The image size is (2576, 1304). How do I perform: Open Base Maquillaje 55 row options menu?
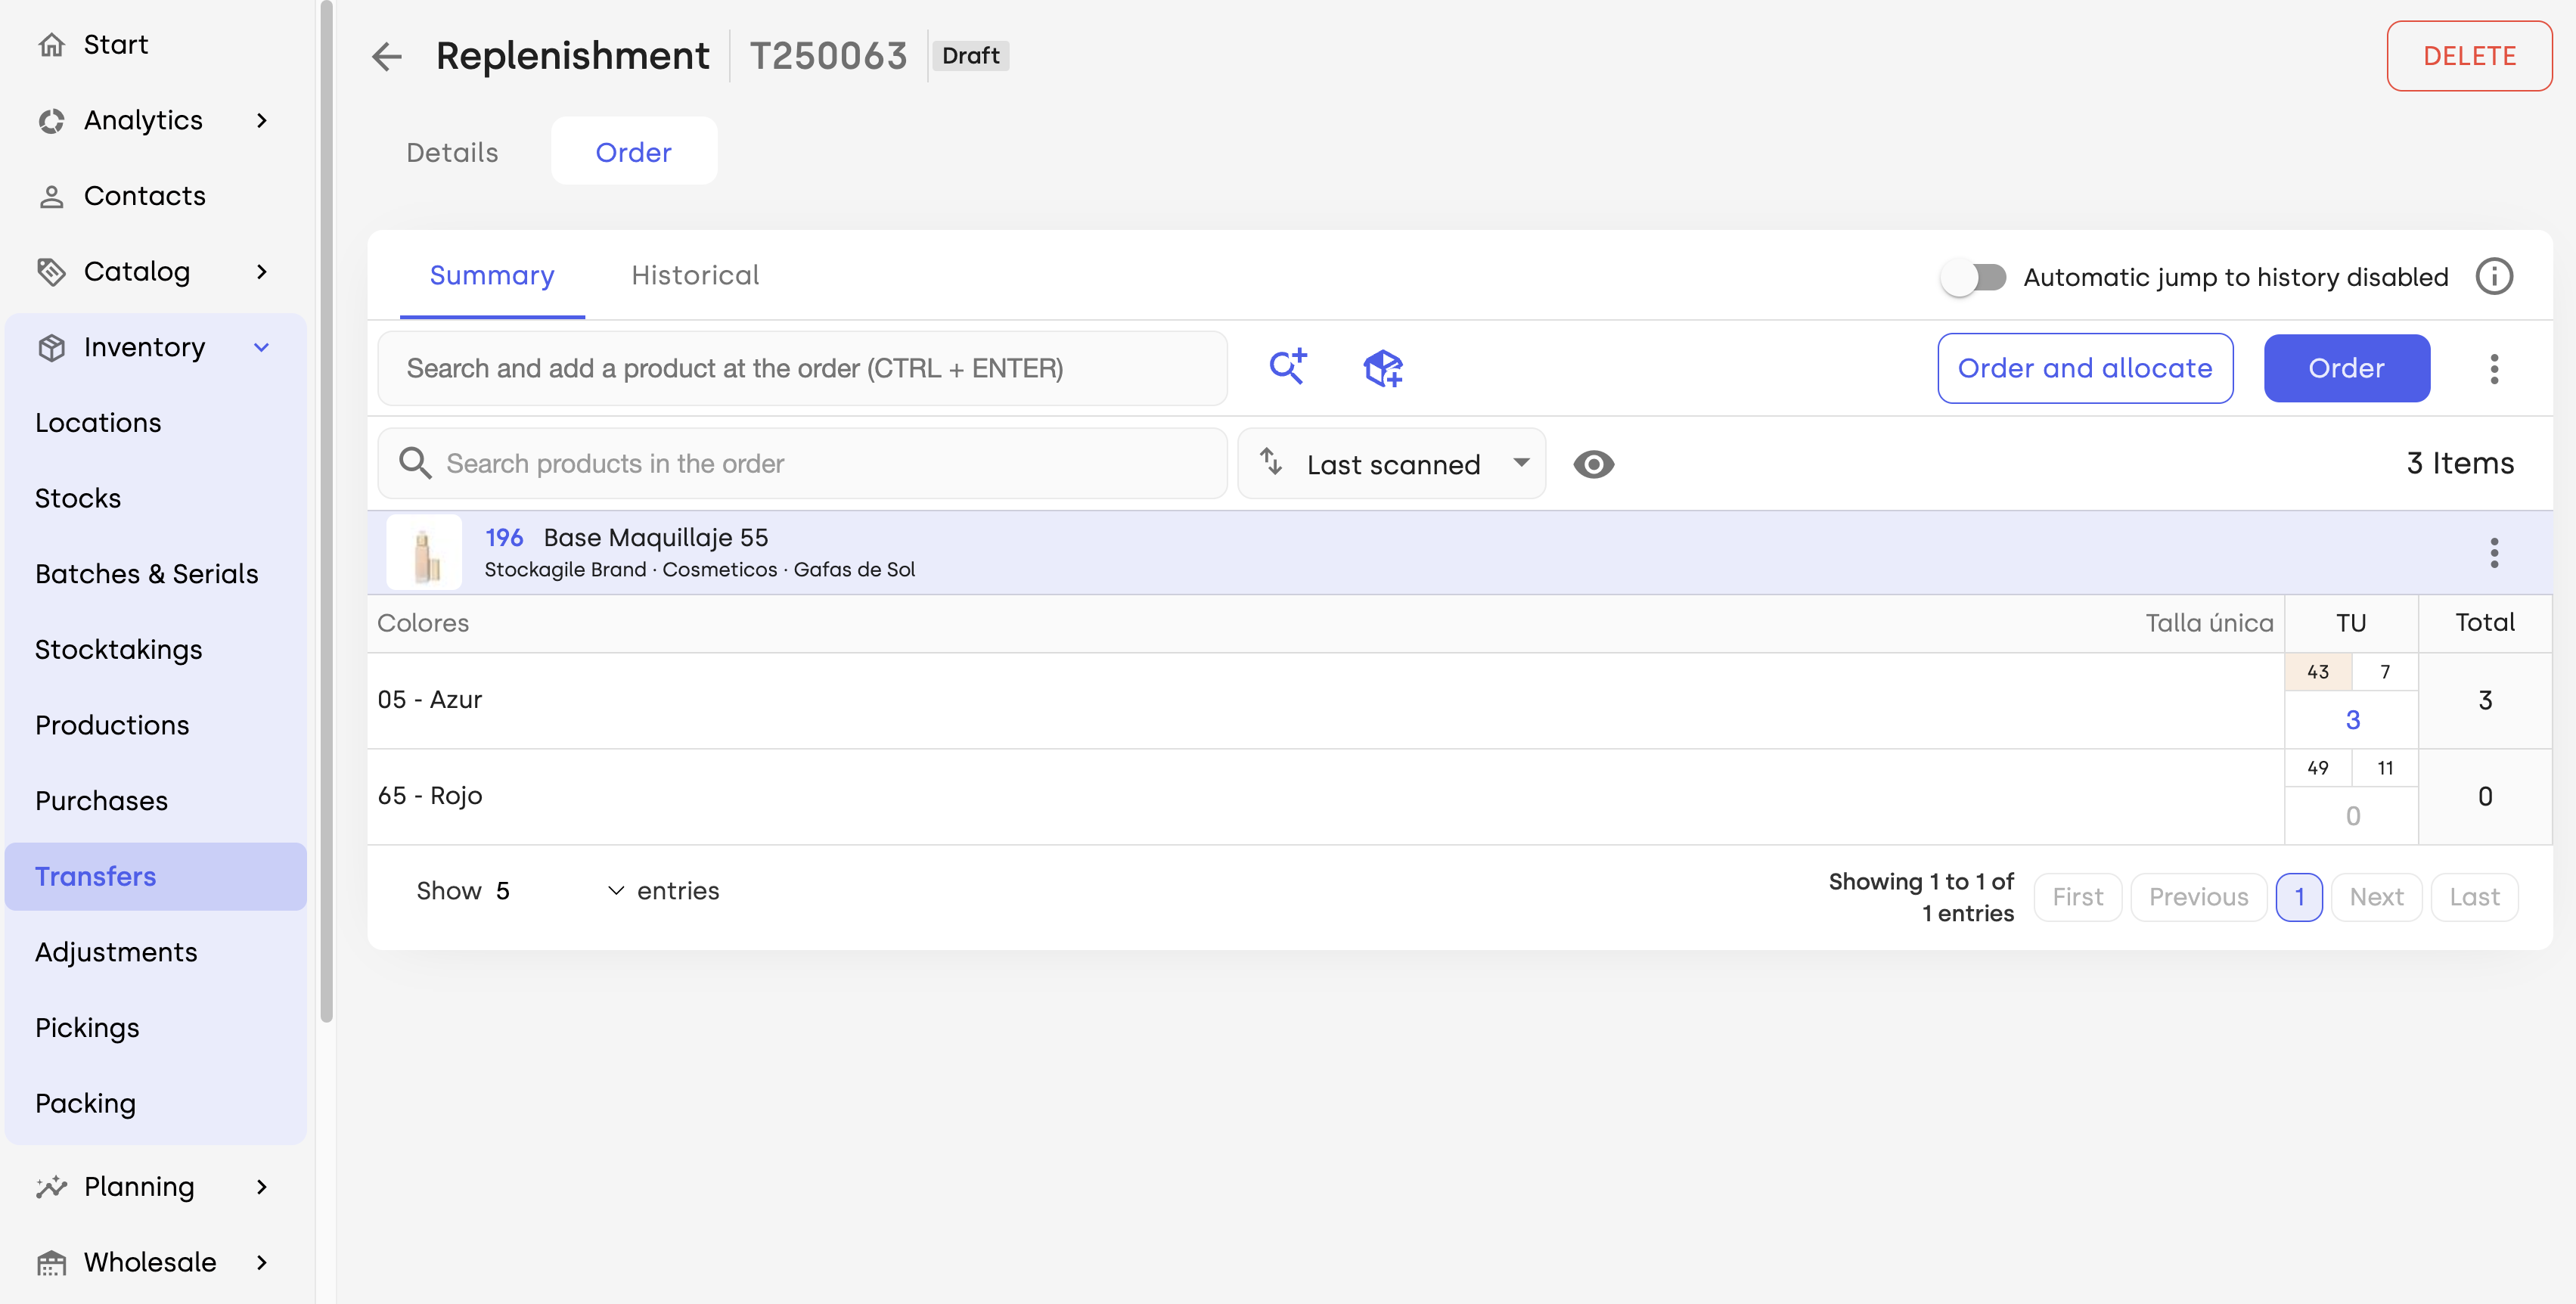[x=2494, y=552]
